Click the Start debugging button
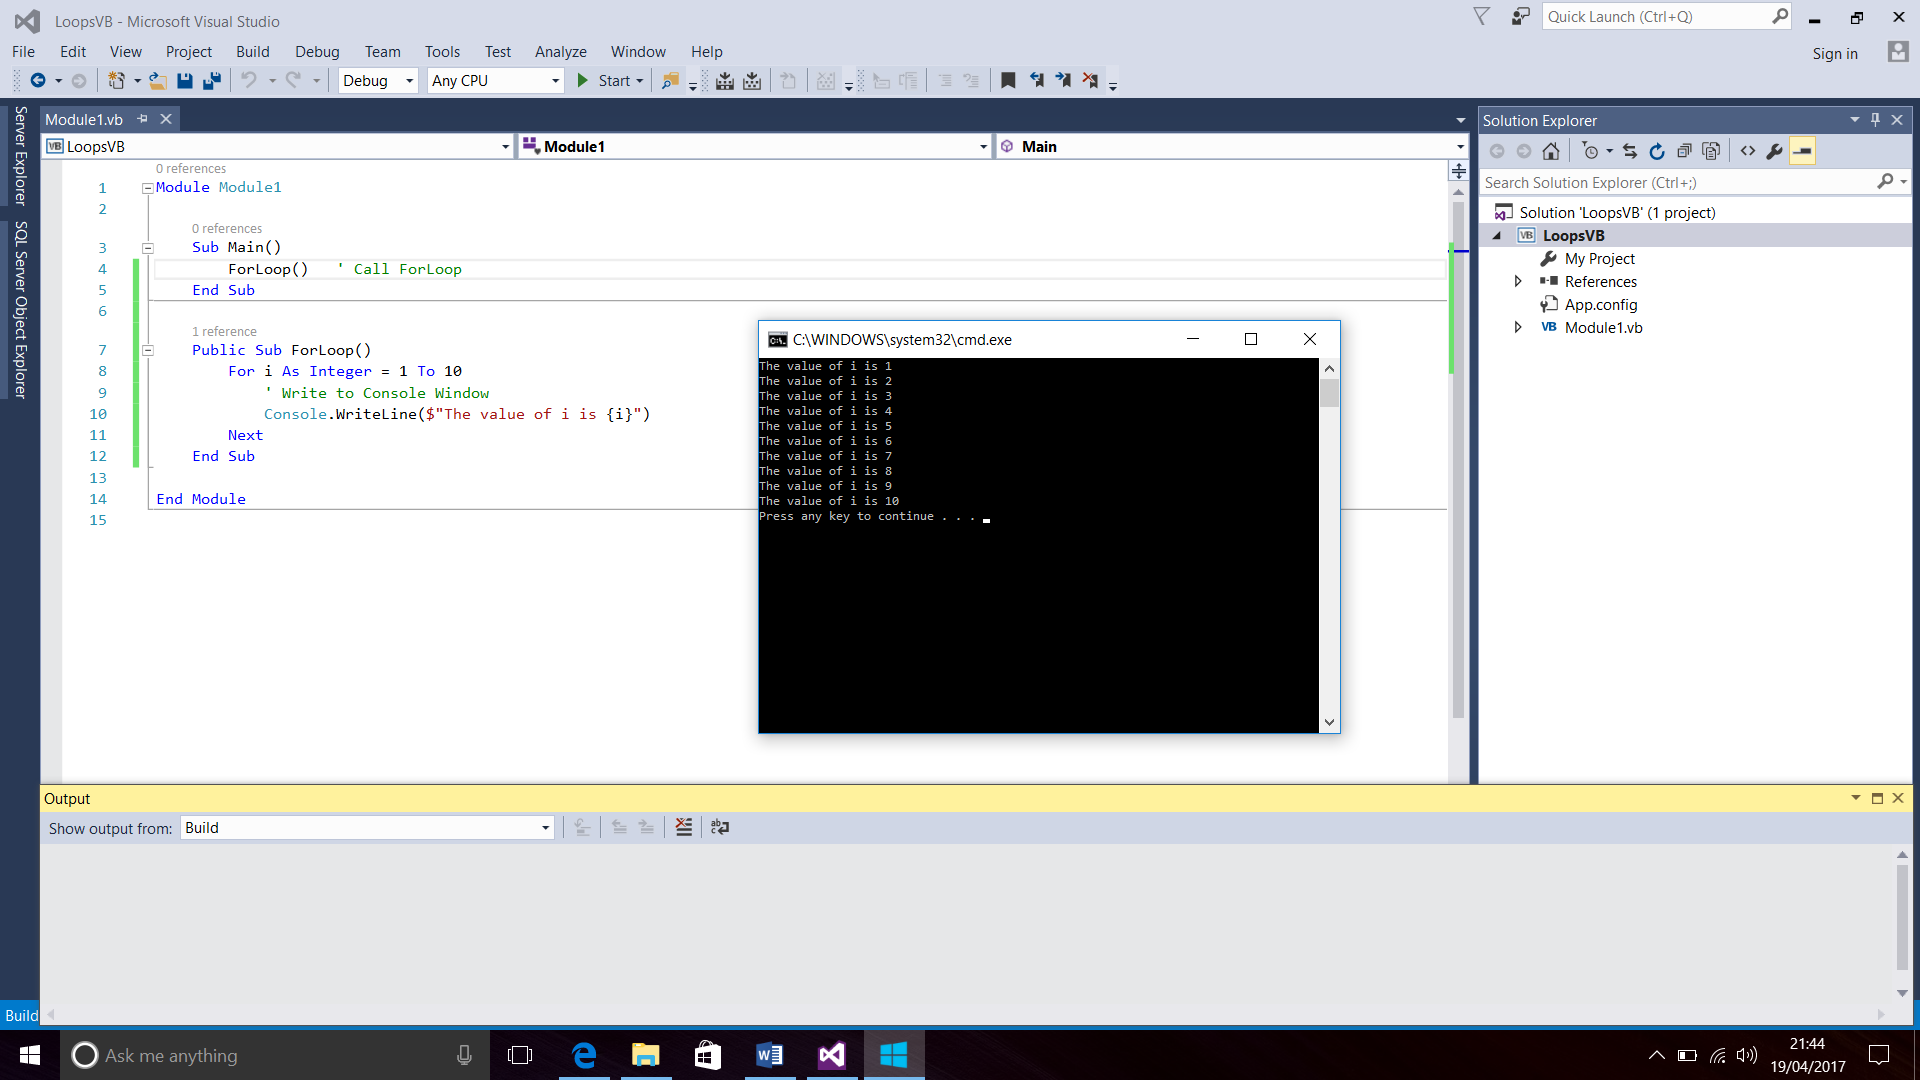1920x1080 pixels. click(x=604, y=81)
